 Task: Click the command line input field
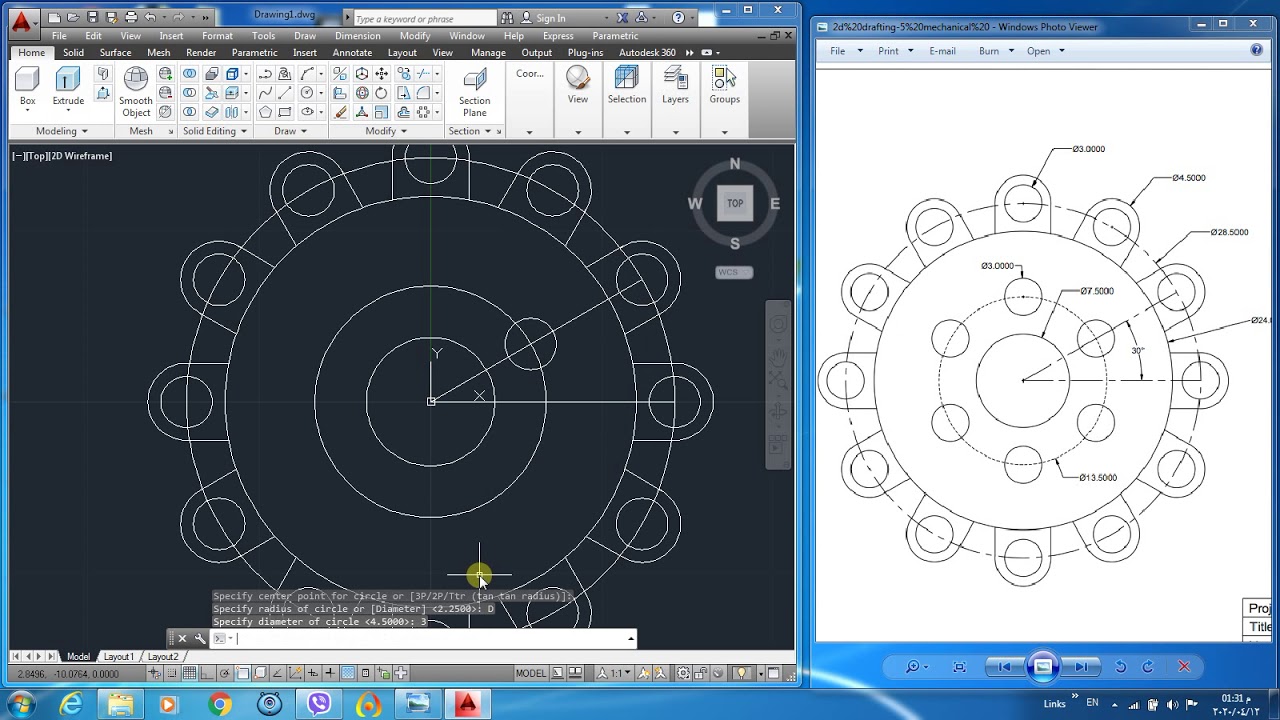pos(431,638)
